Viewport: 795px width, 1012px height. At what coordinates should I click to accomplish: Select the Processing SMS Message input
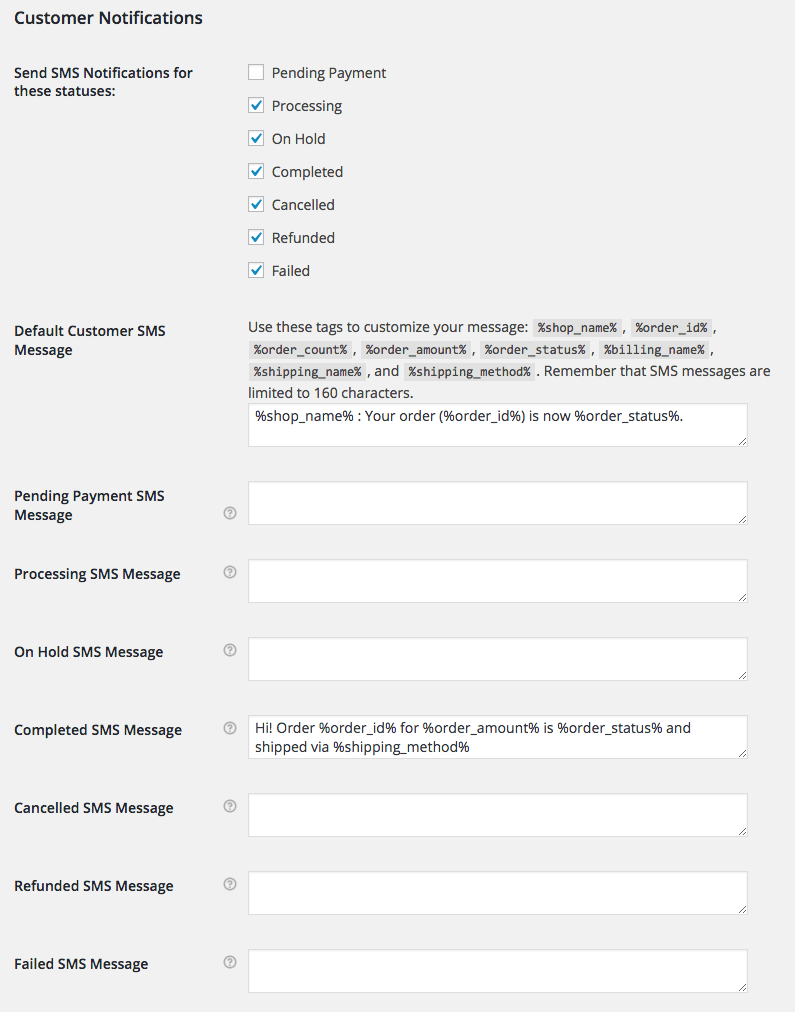point(497,581)
